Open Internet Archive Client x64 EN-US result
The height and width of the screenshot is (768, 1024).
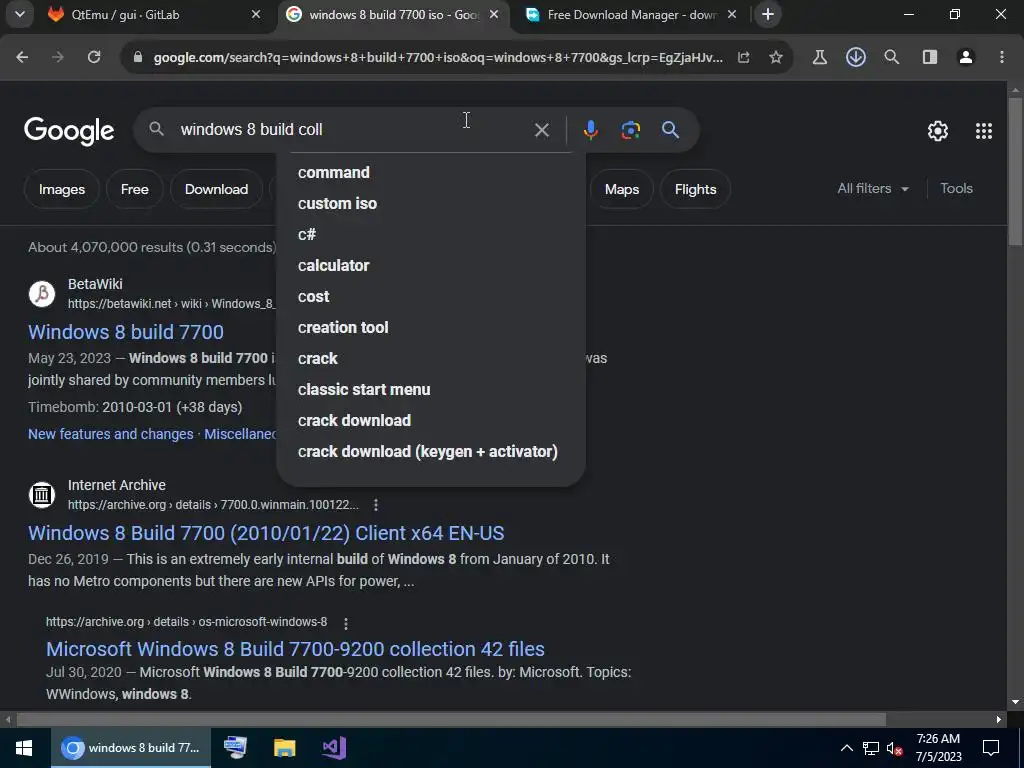(x=266, y=534)
